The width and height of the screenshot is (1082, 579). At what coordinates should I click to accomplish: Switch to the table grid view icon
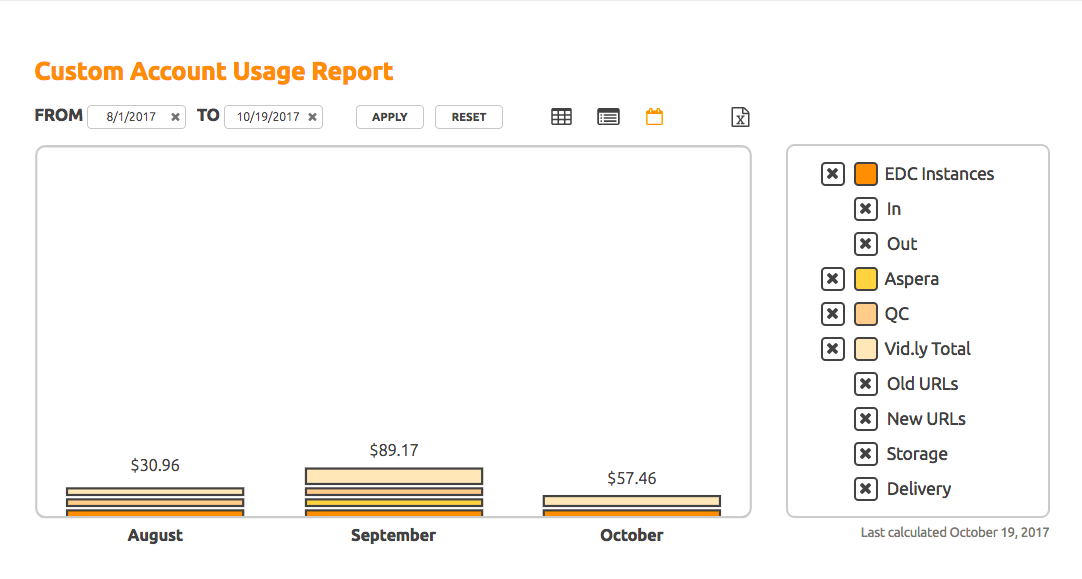point(562,117)
